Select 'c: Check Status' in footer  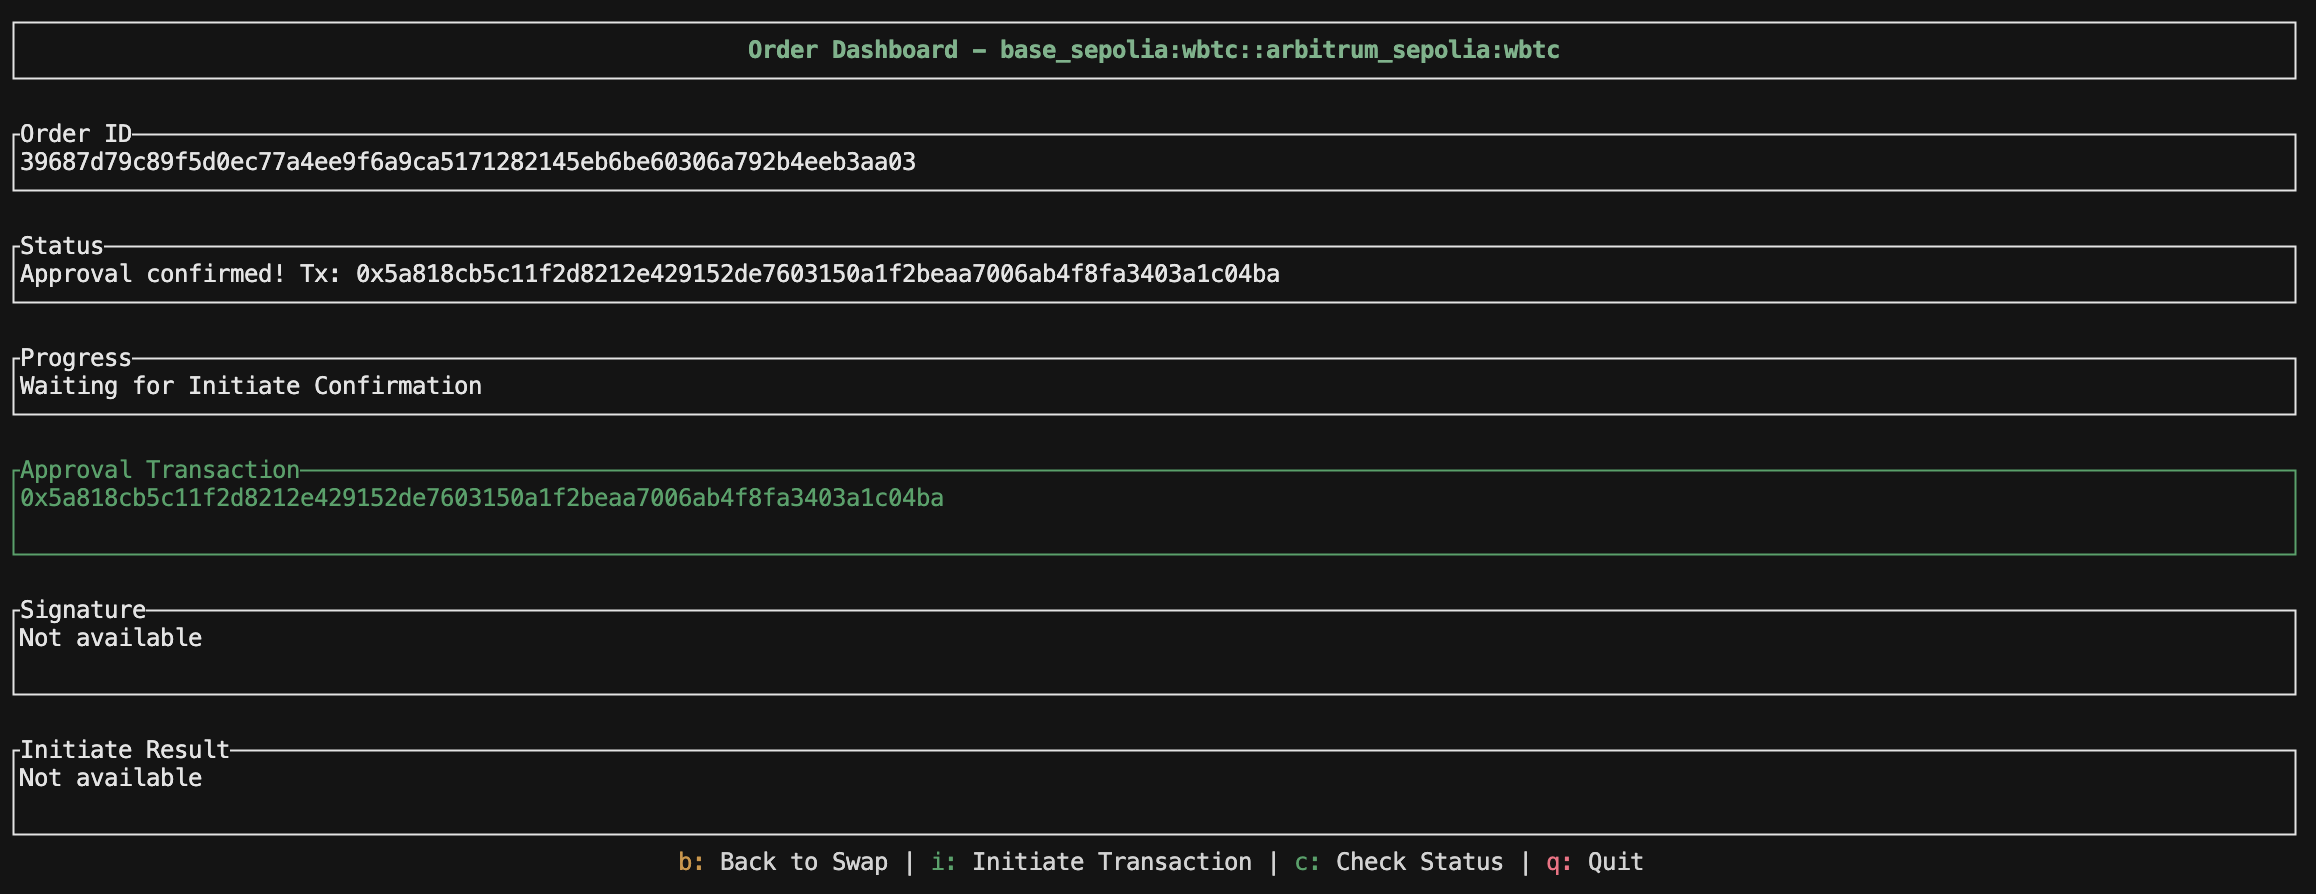tap(1399, 862)
